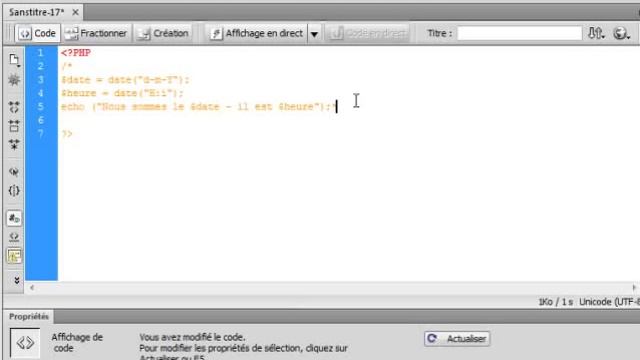Select the Propriétés panel tab
This screenshot has width=640, height=360.
(x=29, y=316)
